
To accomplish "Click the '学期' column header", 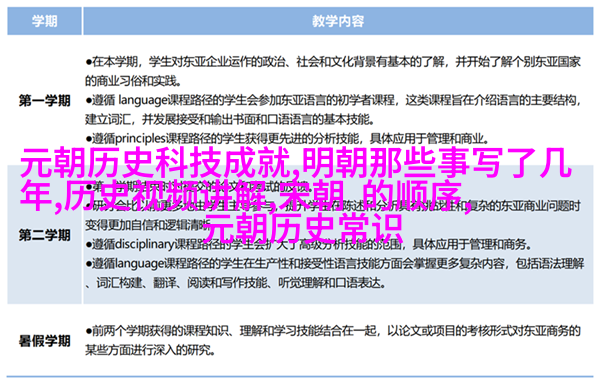I will 44,21.
